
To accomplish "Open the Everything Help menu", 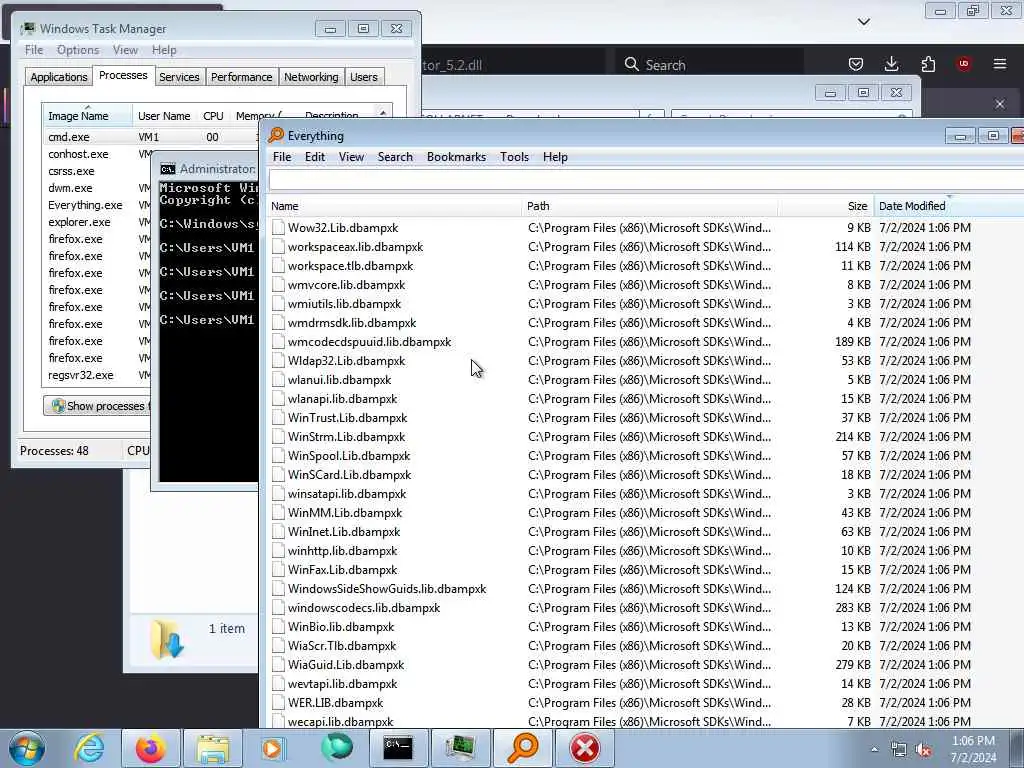I will pos(555,157).
